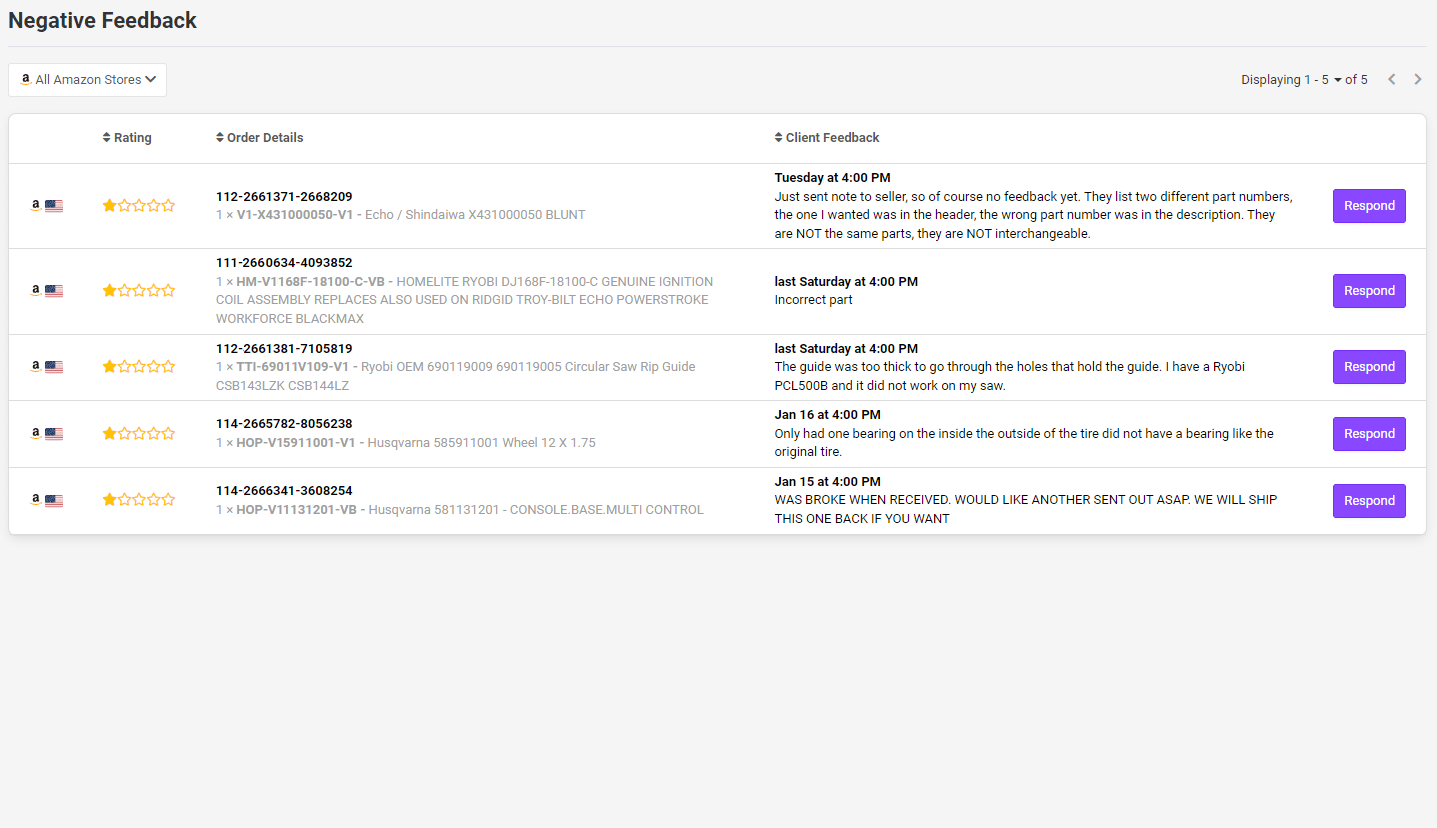The width and height of the screenshot is (1437, 828).
Task: Click the Amazon icon for order 112-2661371-2668209
Action: click(35, 206)
